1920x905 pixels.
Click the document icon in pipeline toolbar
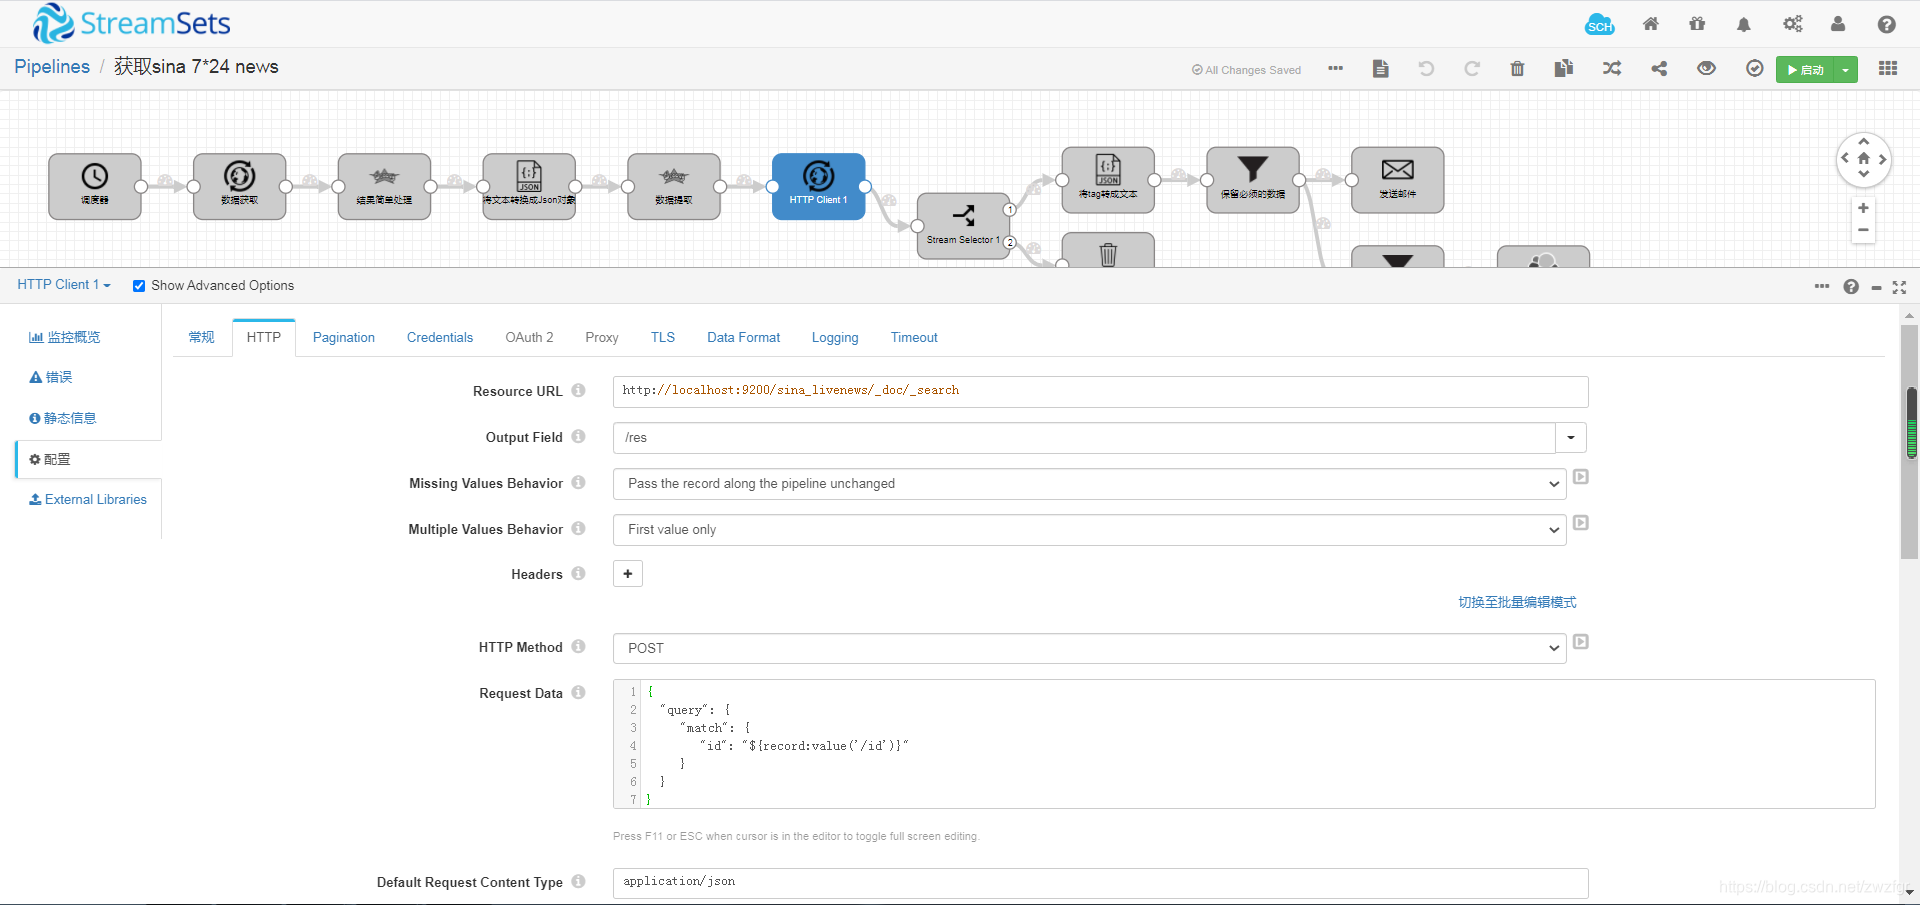(x=1381, y=68)
